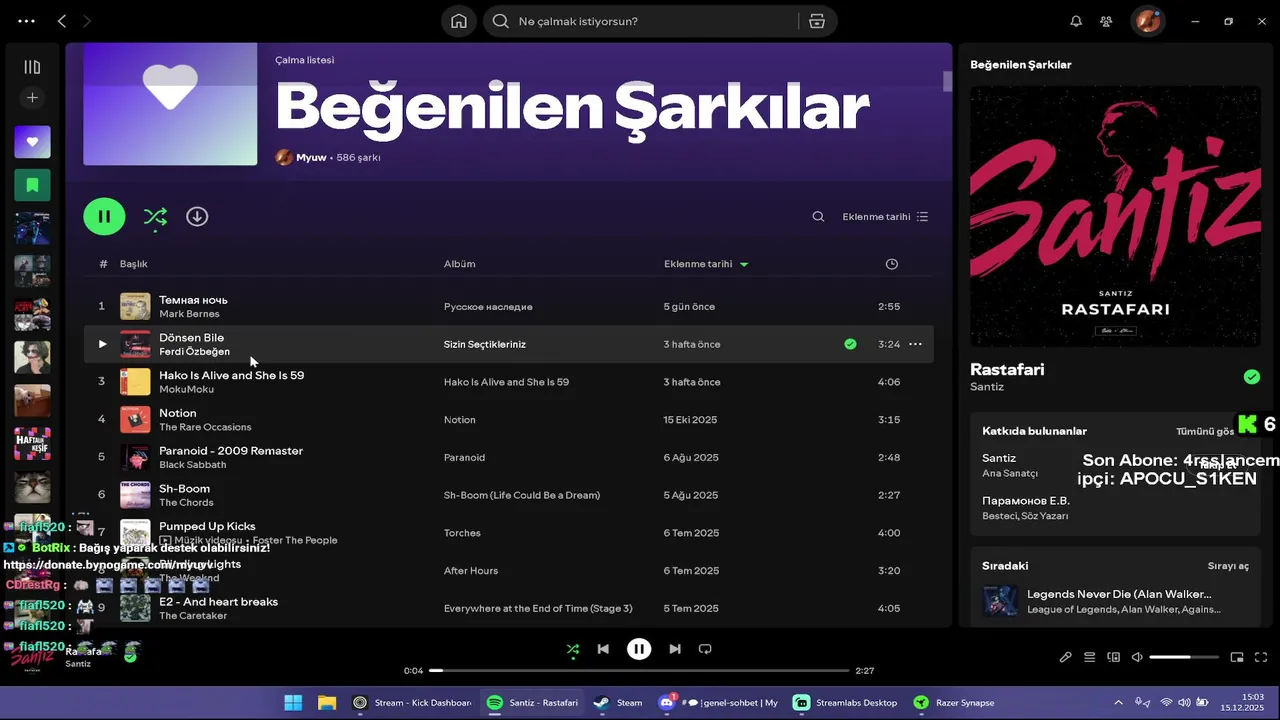Mute with the speaker volume icon
This screenshot has height=720, width=1280.
pyautogui.click(x=1137, y=657)
